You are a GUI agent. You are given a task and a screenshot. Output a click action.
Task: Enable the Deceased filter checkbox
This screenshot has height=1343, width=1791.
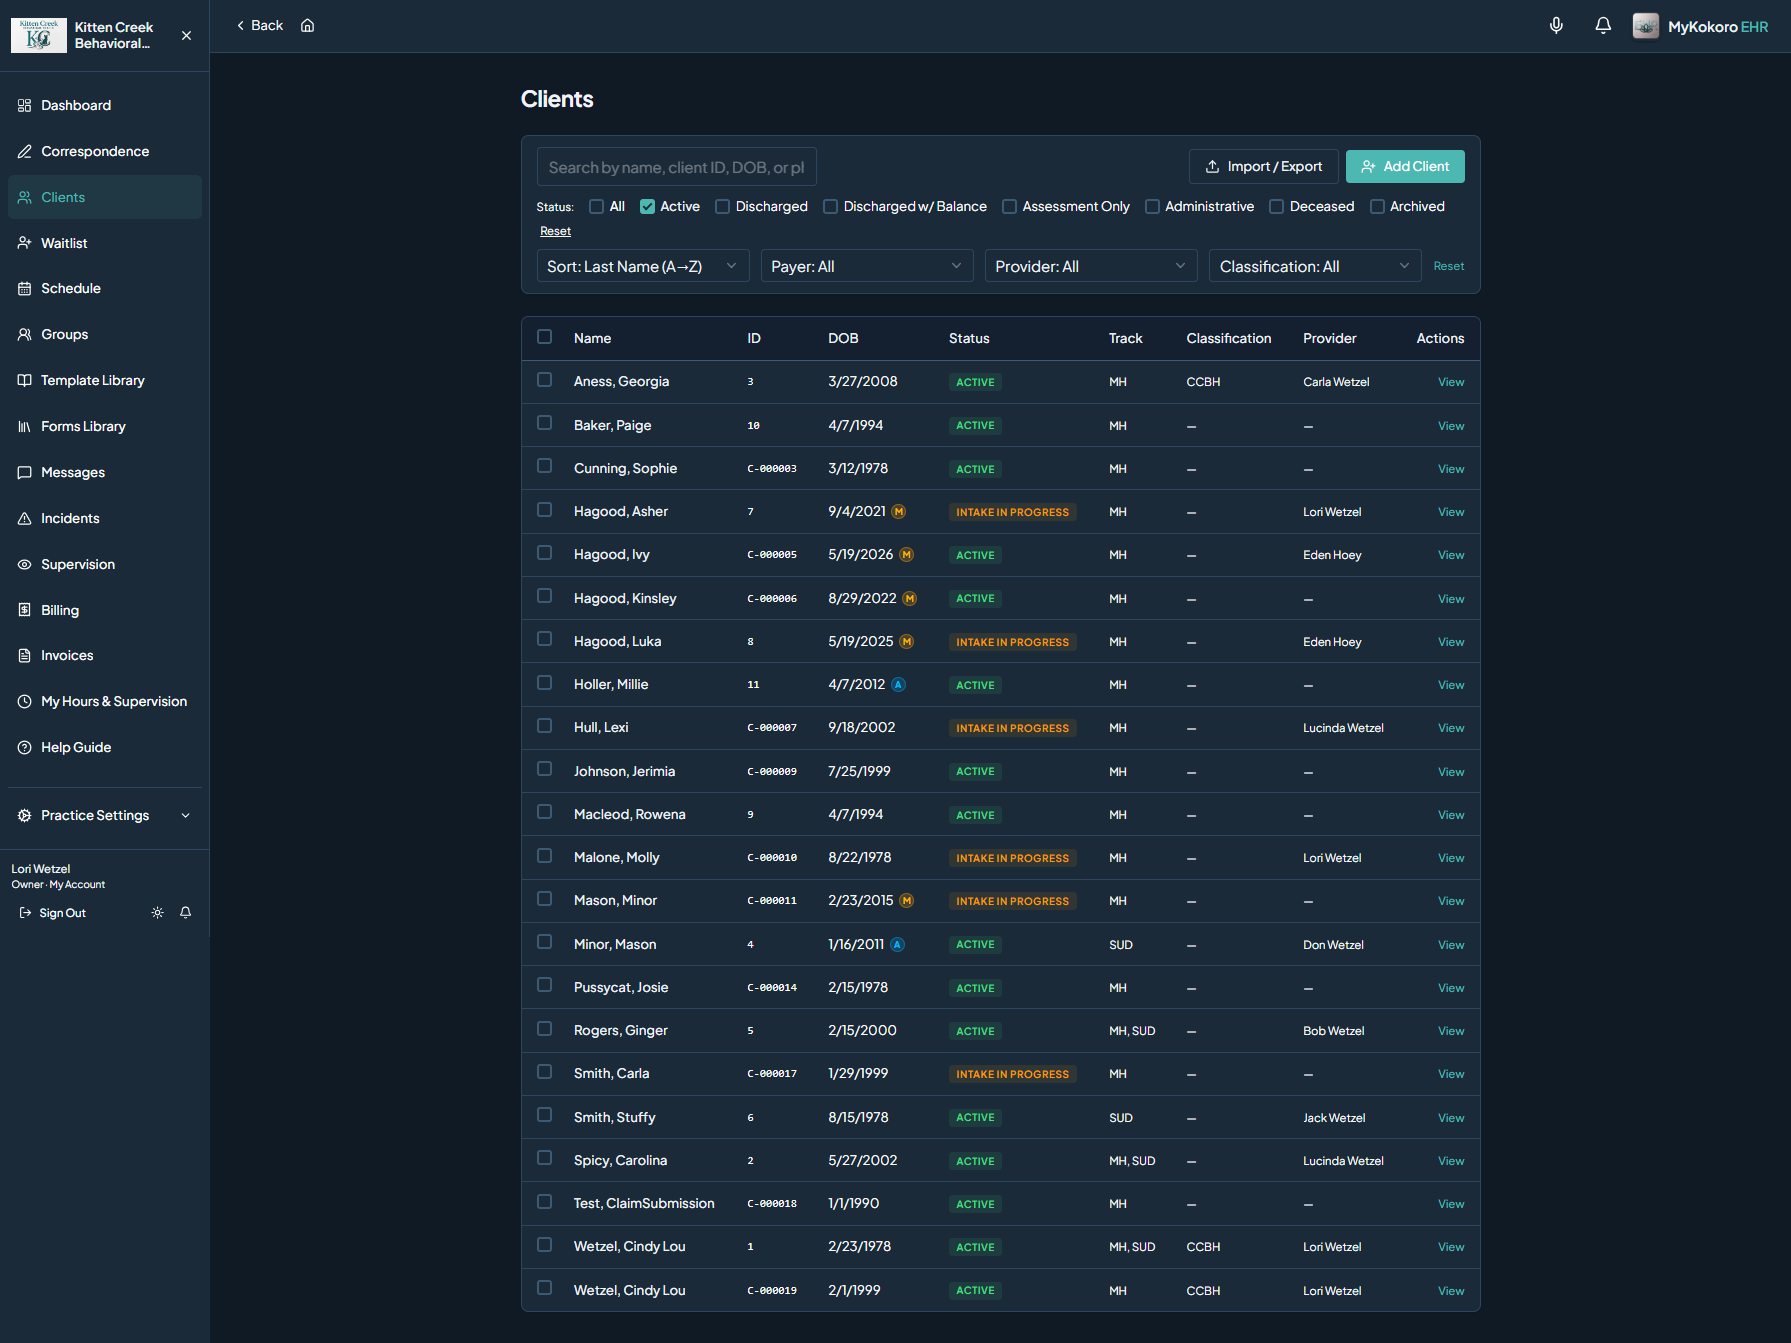tap(1277, 207)
